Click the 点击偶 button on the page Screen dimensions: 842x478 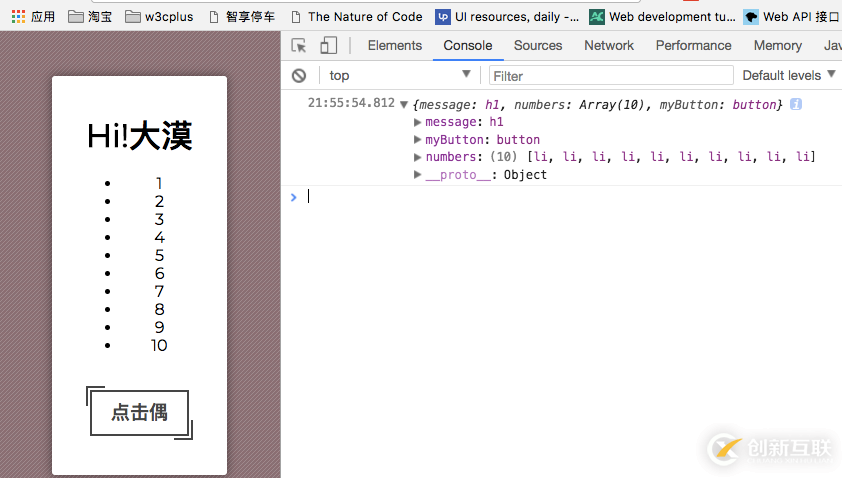click(140, 412)
